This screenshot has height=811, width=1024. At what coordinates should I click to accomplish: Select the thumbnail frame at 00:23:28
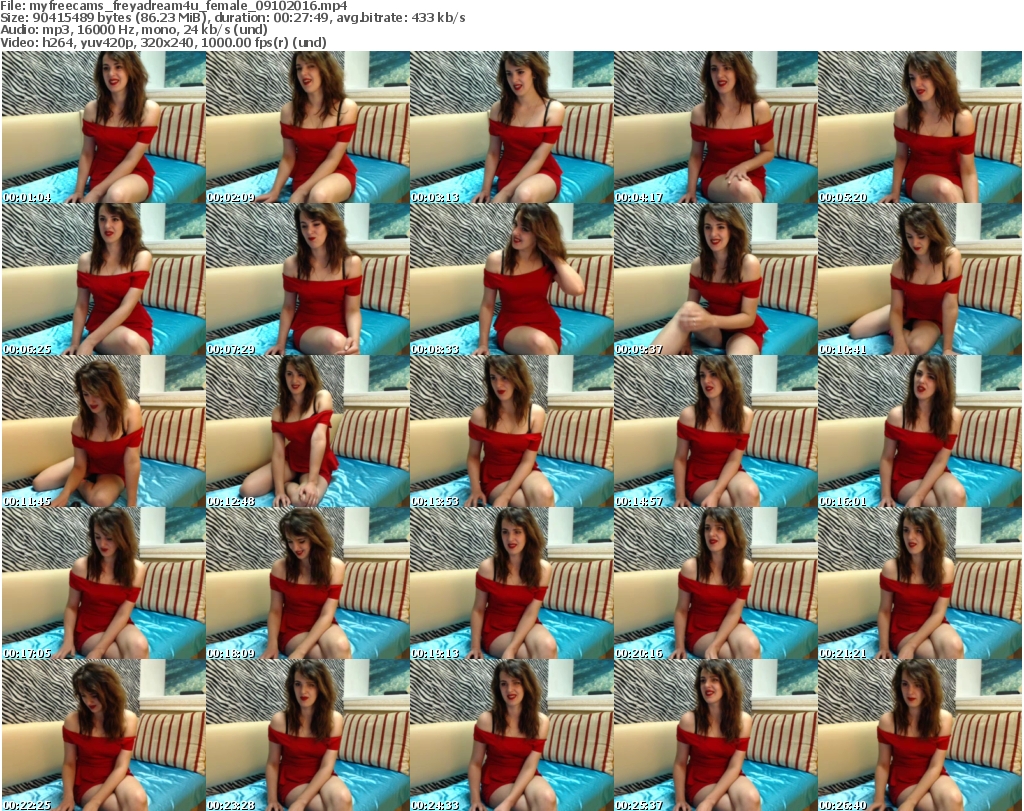click(x=308, y=735)
